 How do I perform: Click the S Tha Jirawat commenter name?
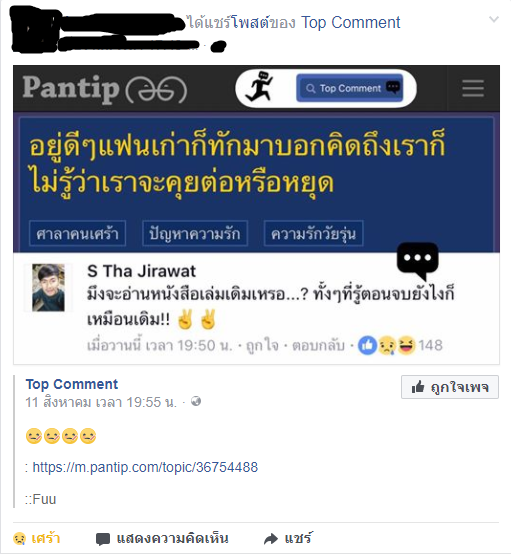pos(141,271)
